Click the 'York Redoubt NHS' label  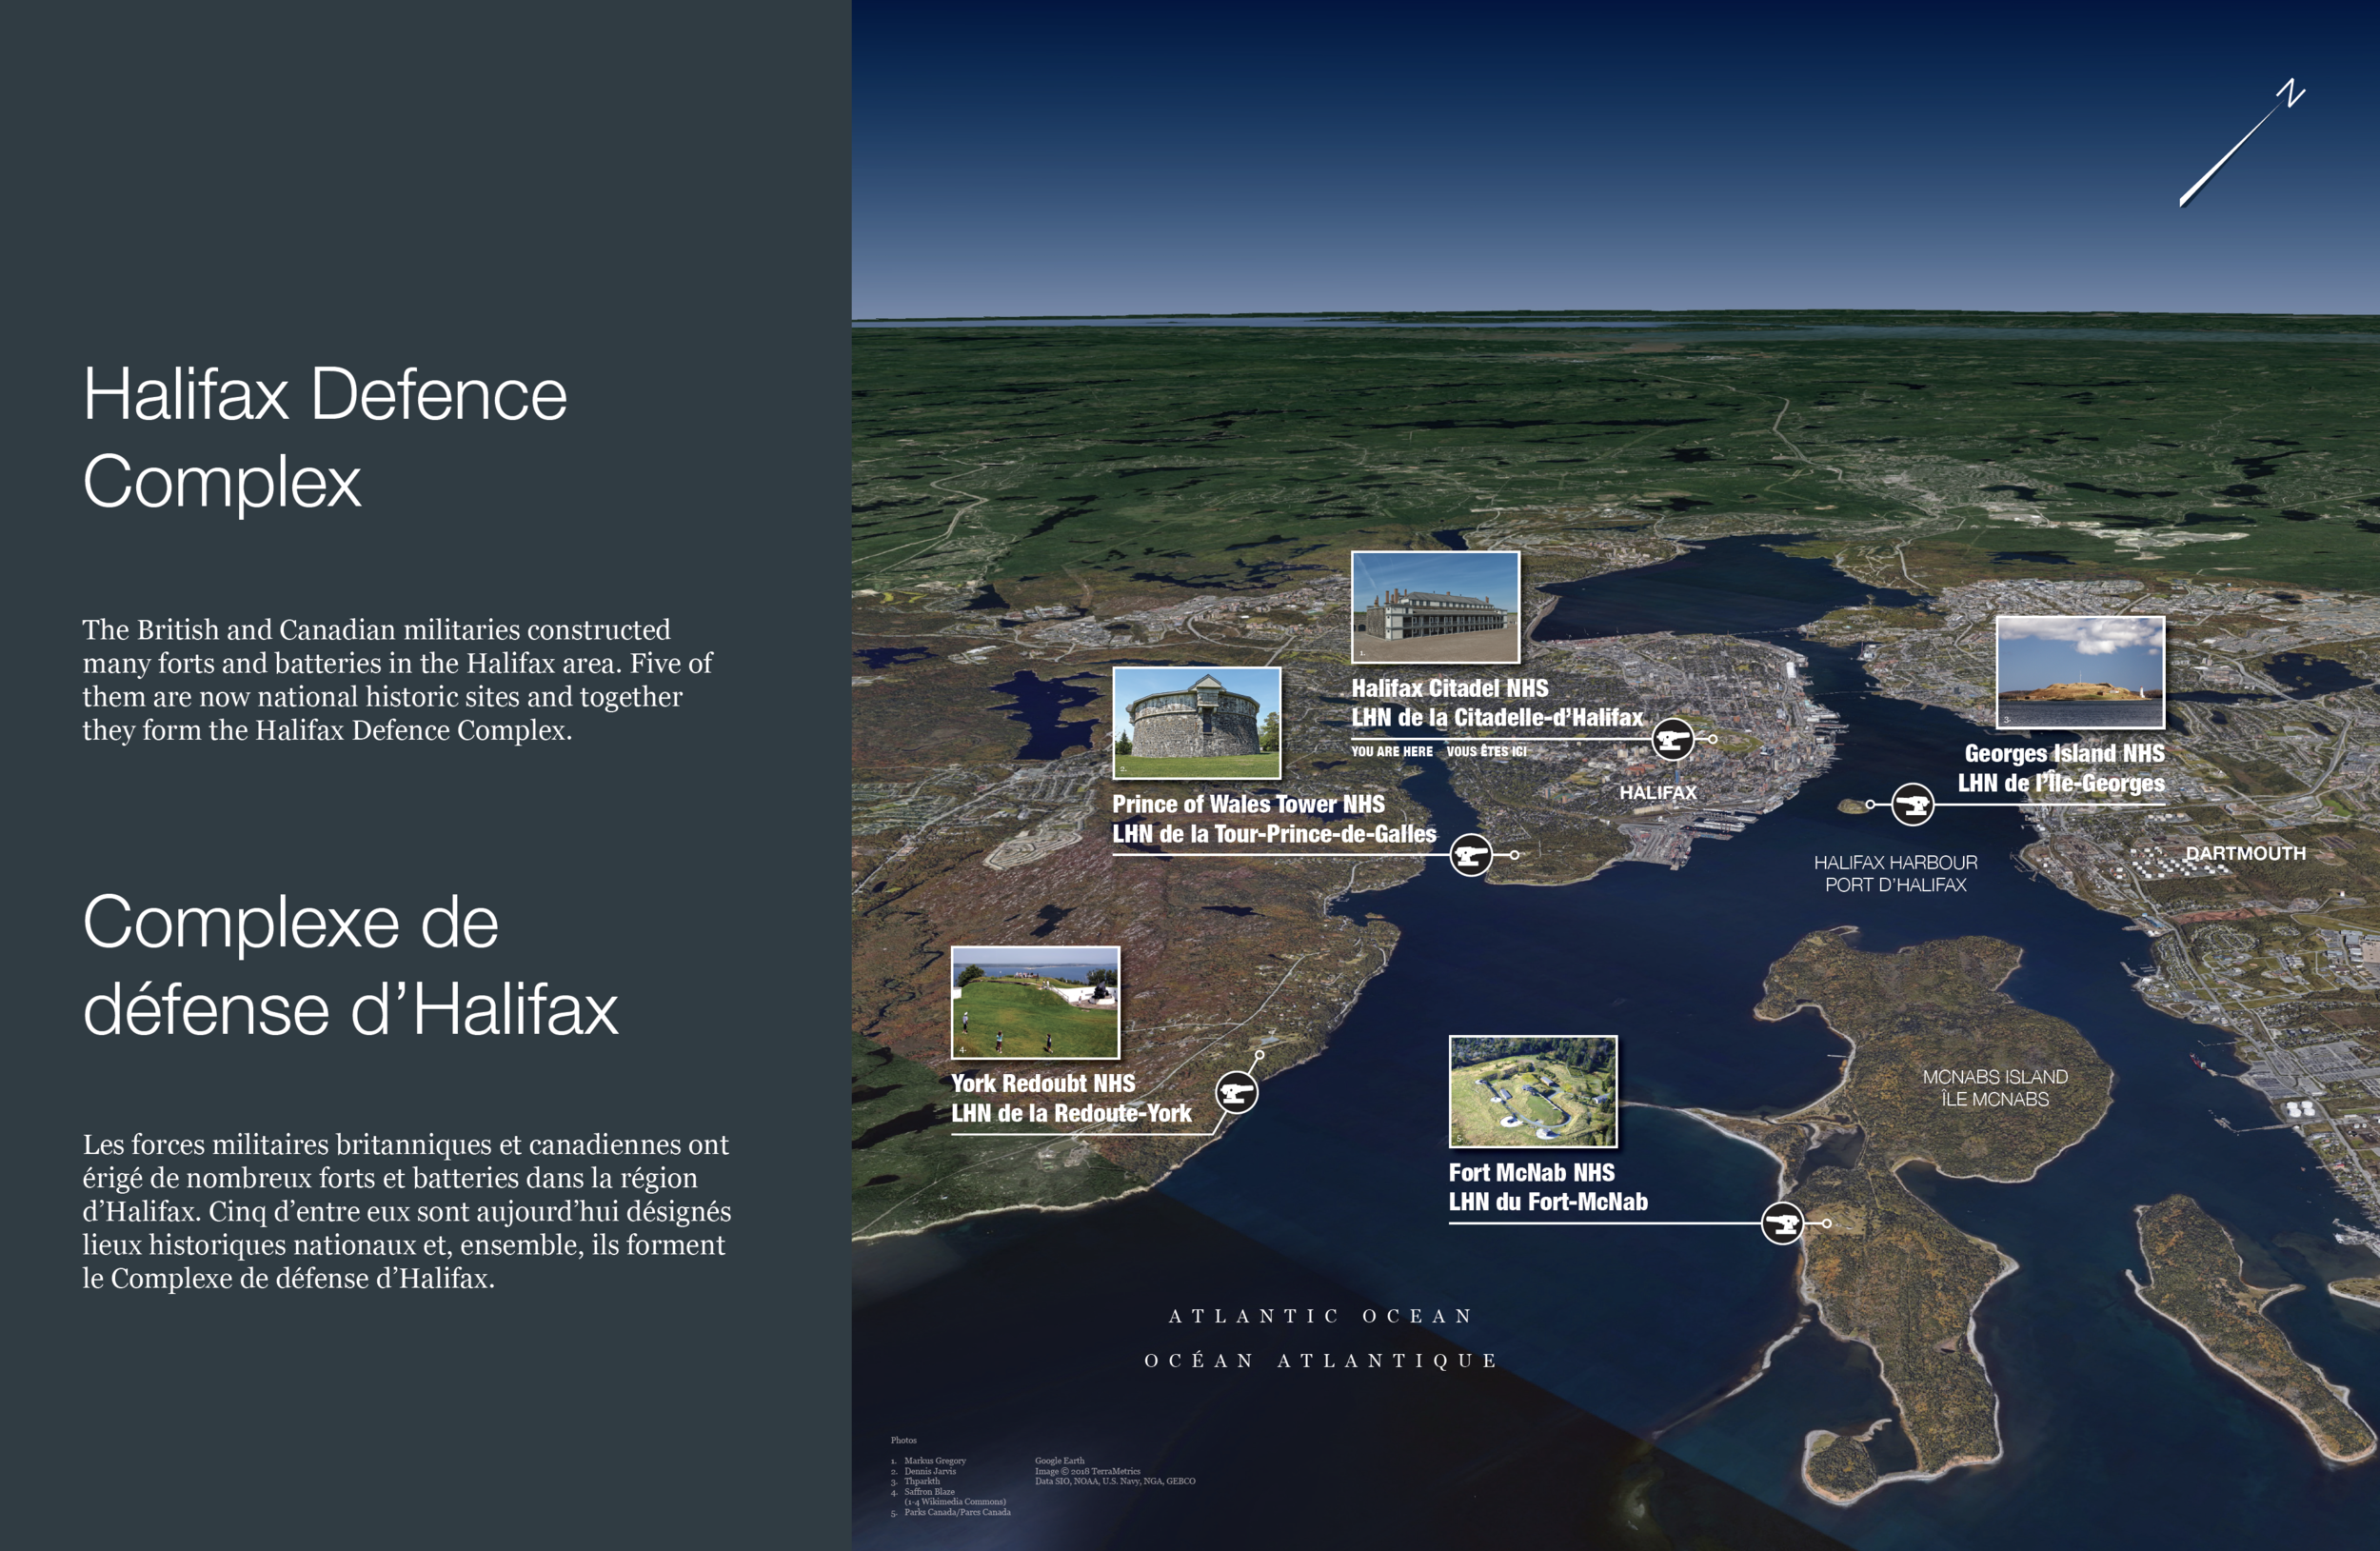coord(1043,1083)
